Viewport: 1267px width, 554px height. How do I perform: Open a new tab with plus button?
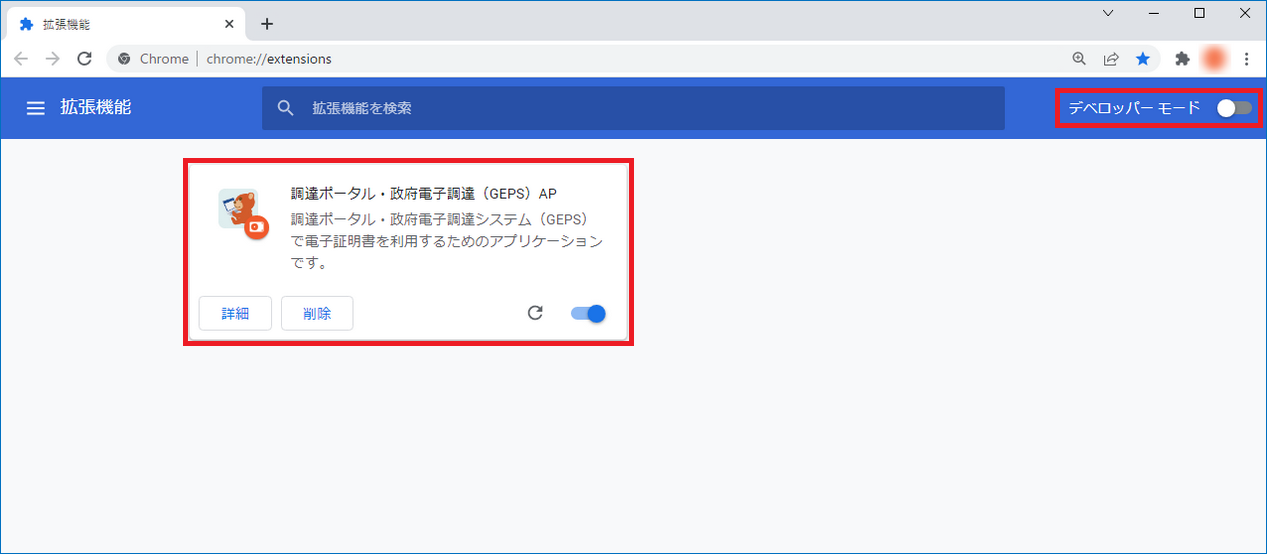pyautogui.click(x=266, y=24)
